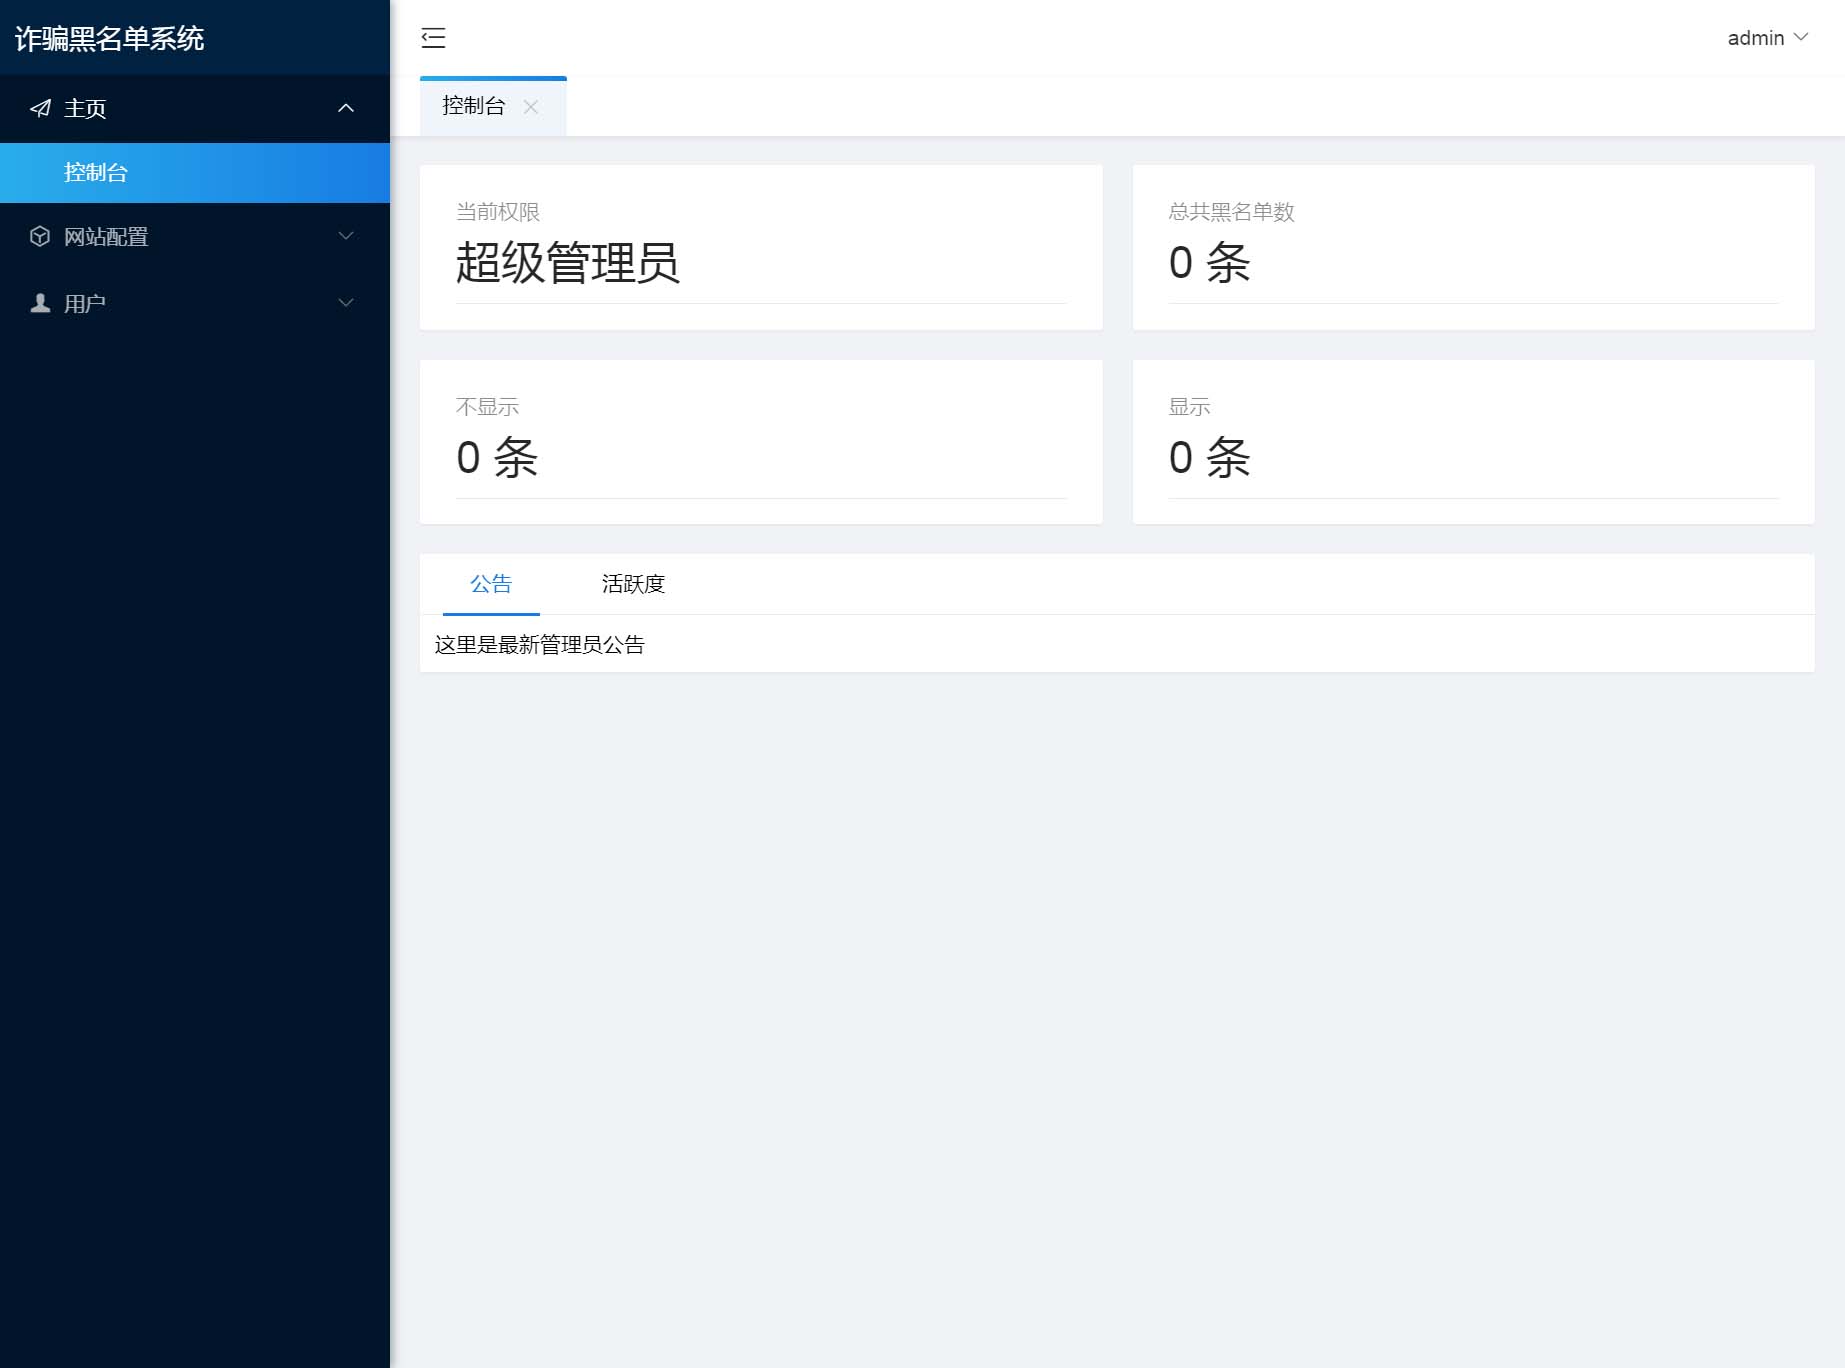1845x1368 pixels.
Task: Click the 控制台 workspace tab
Action: coord(472,107)
